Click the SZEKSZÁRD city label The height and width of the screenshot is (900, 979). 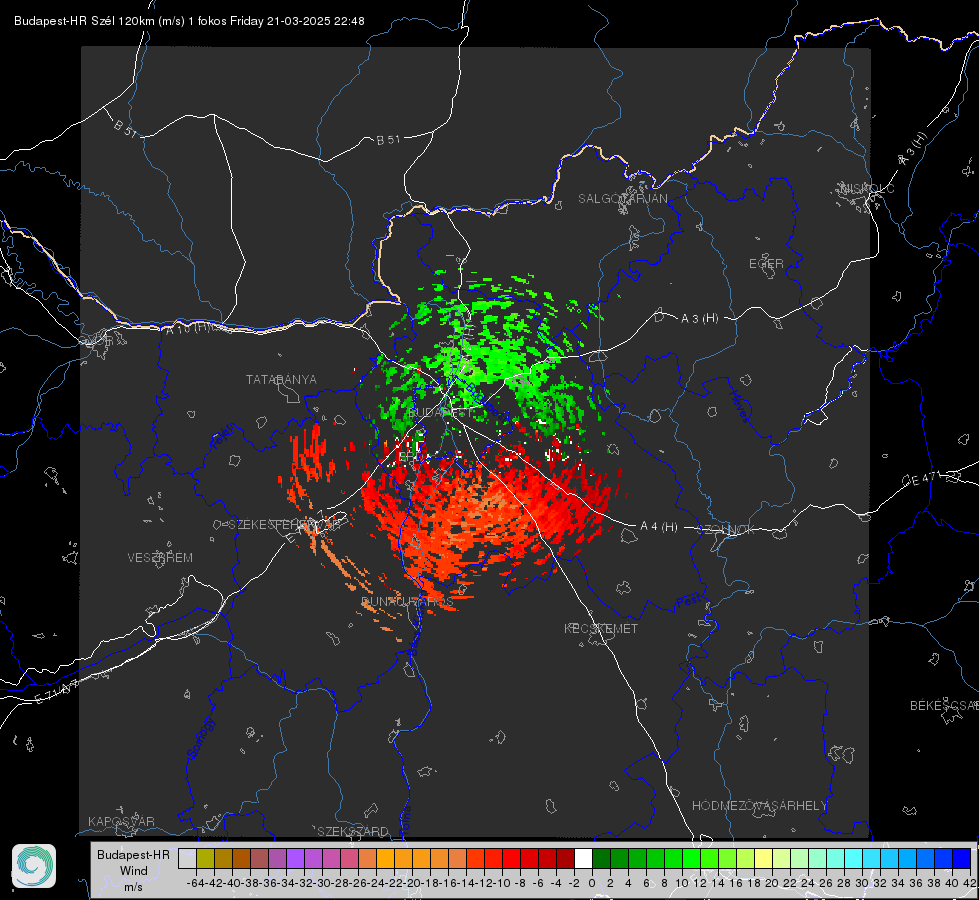pyautogui.click(x=352, y=831)
